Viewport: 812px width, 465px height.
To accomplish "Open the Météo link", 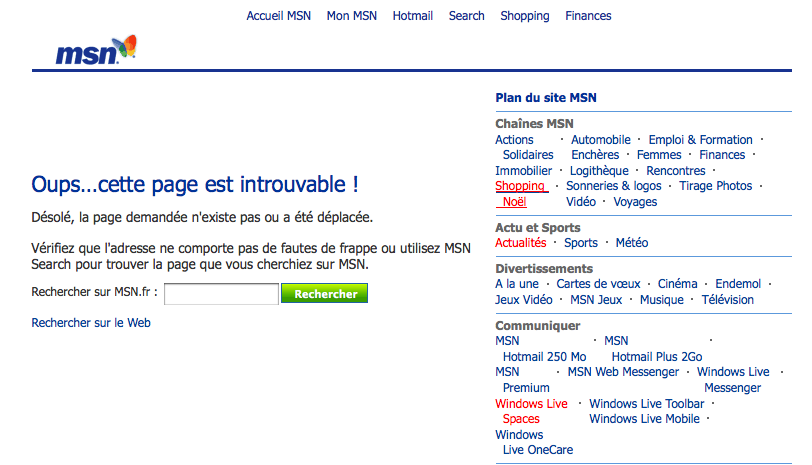I will pyautogui.click(x=631, y=243).
